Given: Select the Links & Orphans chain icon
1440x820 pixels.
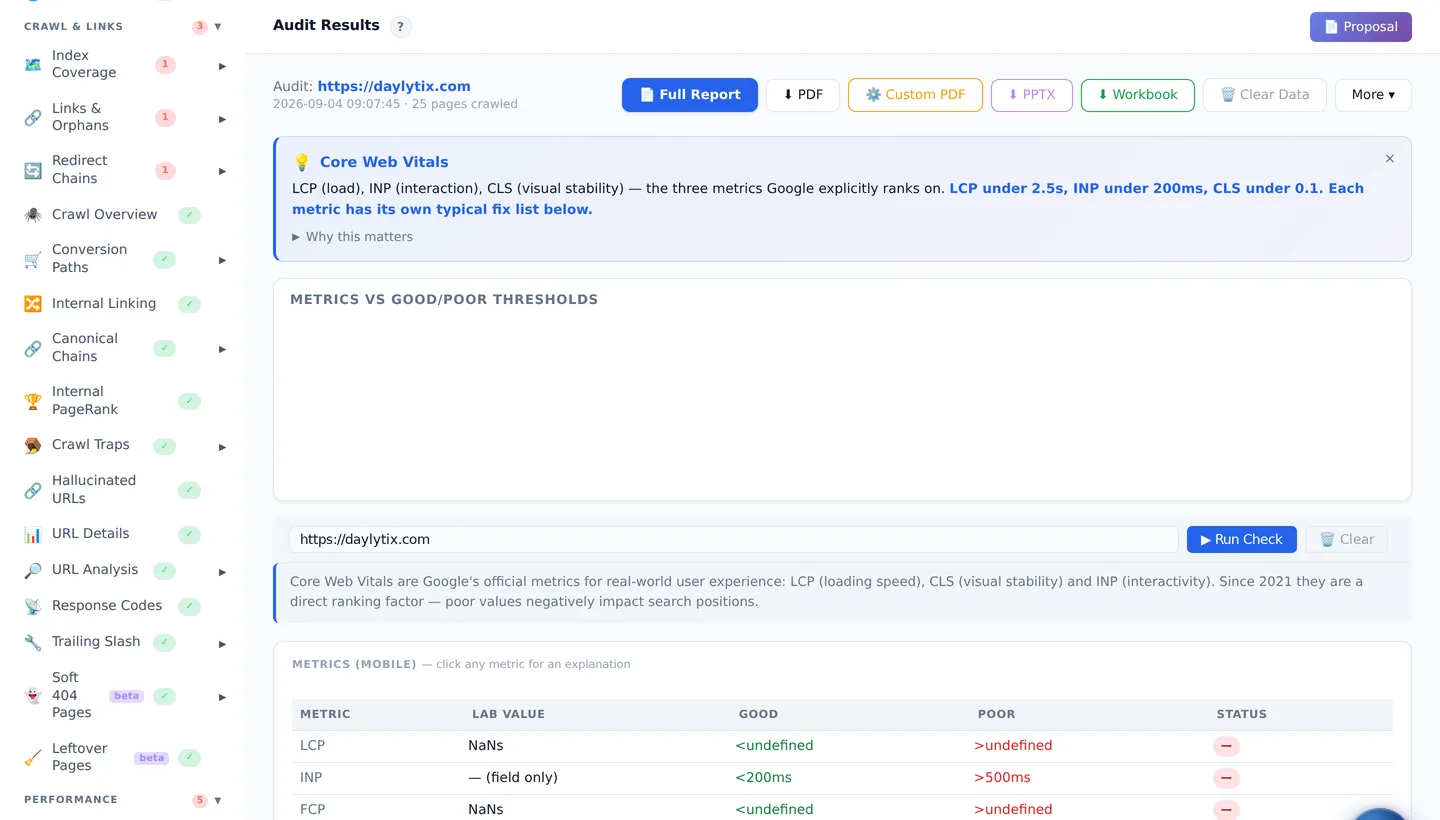Looking at the screenshot, I should [x=33, y=117].
